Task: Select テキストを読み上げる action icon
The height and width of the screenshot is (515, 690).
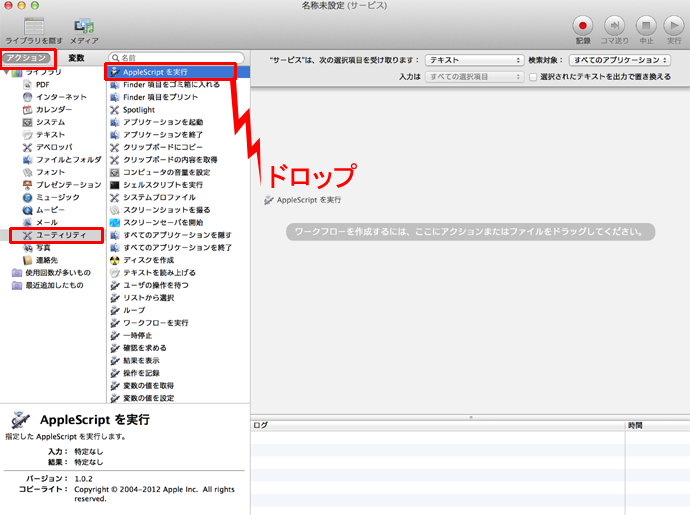Action: 114,272
